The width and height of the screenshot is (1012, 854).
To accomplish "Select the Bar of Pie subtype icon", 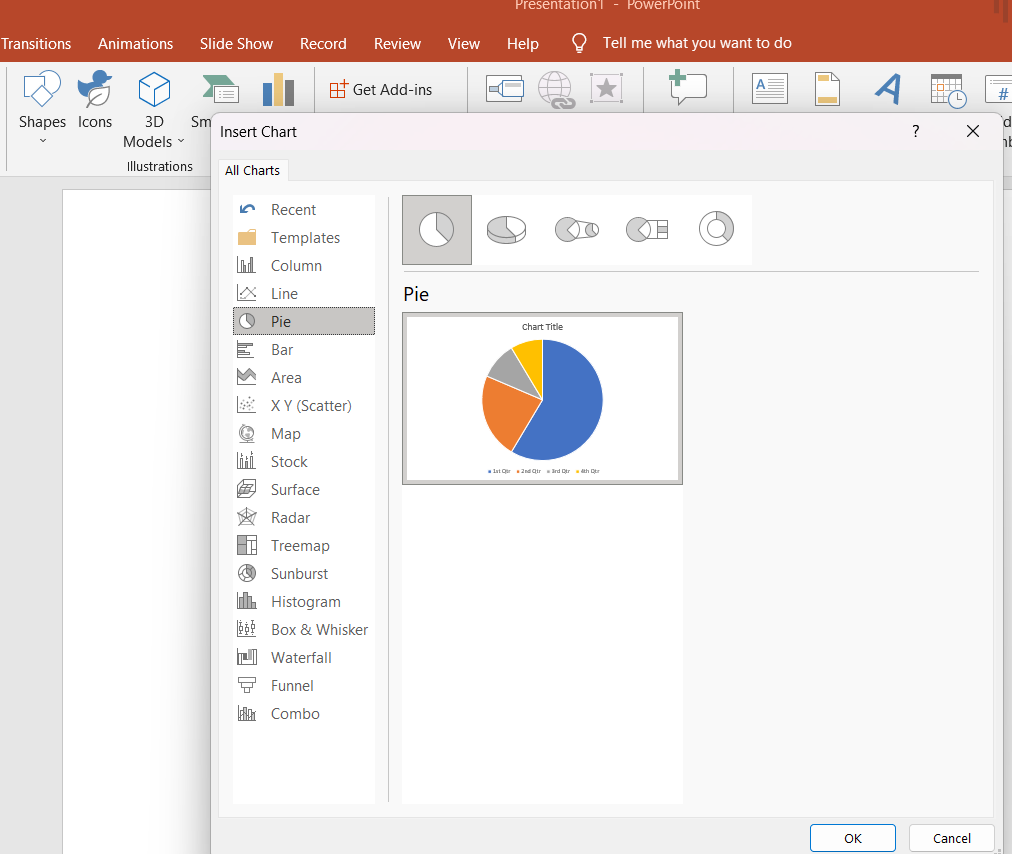I will coord(646,229).
